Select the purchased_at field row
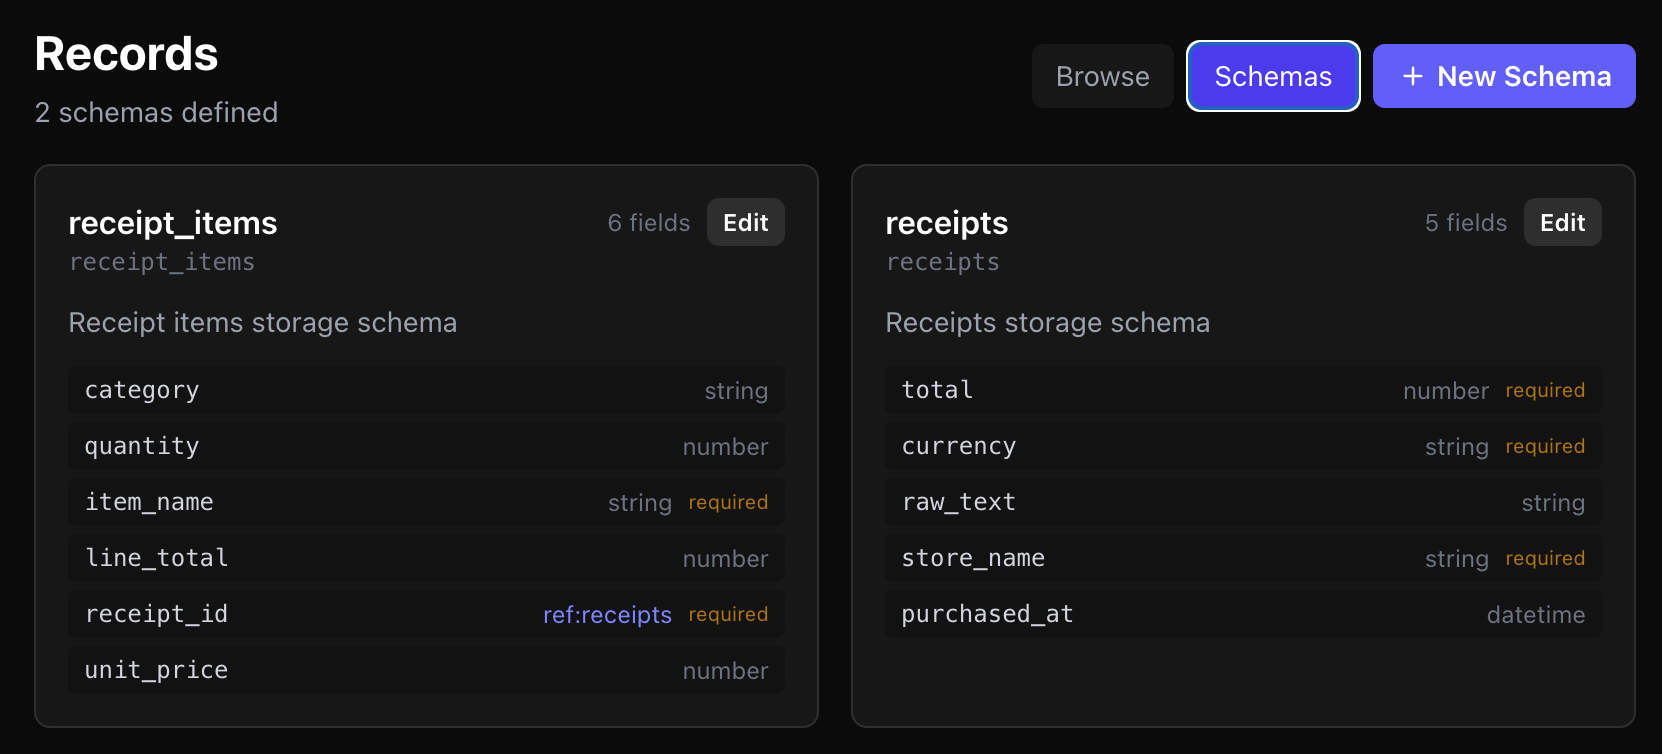 [1243, 614]
